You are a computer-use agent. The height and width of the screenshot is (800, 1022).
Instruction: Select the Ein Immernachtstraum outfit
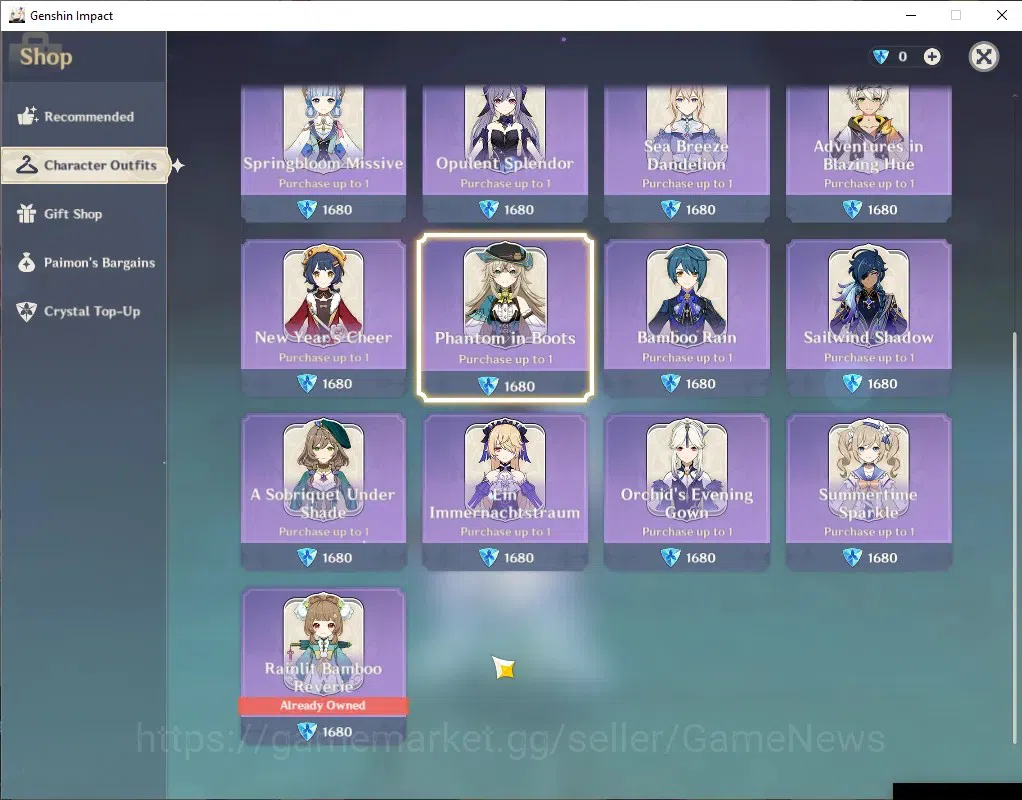pos(505,492)
